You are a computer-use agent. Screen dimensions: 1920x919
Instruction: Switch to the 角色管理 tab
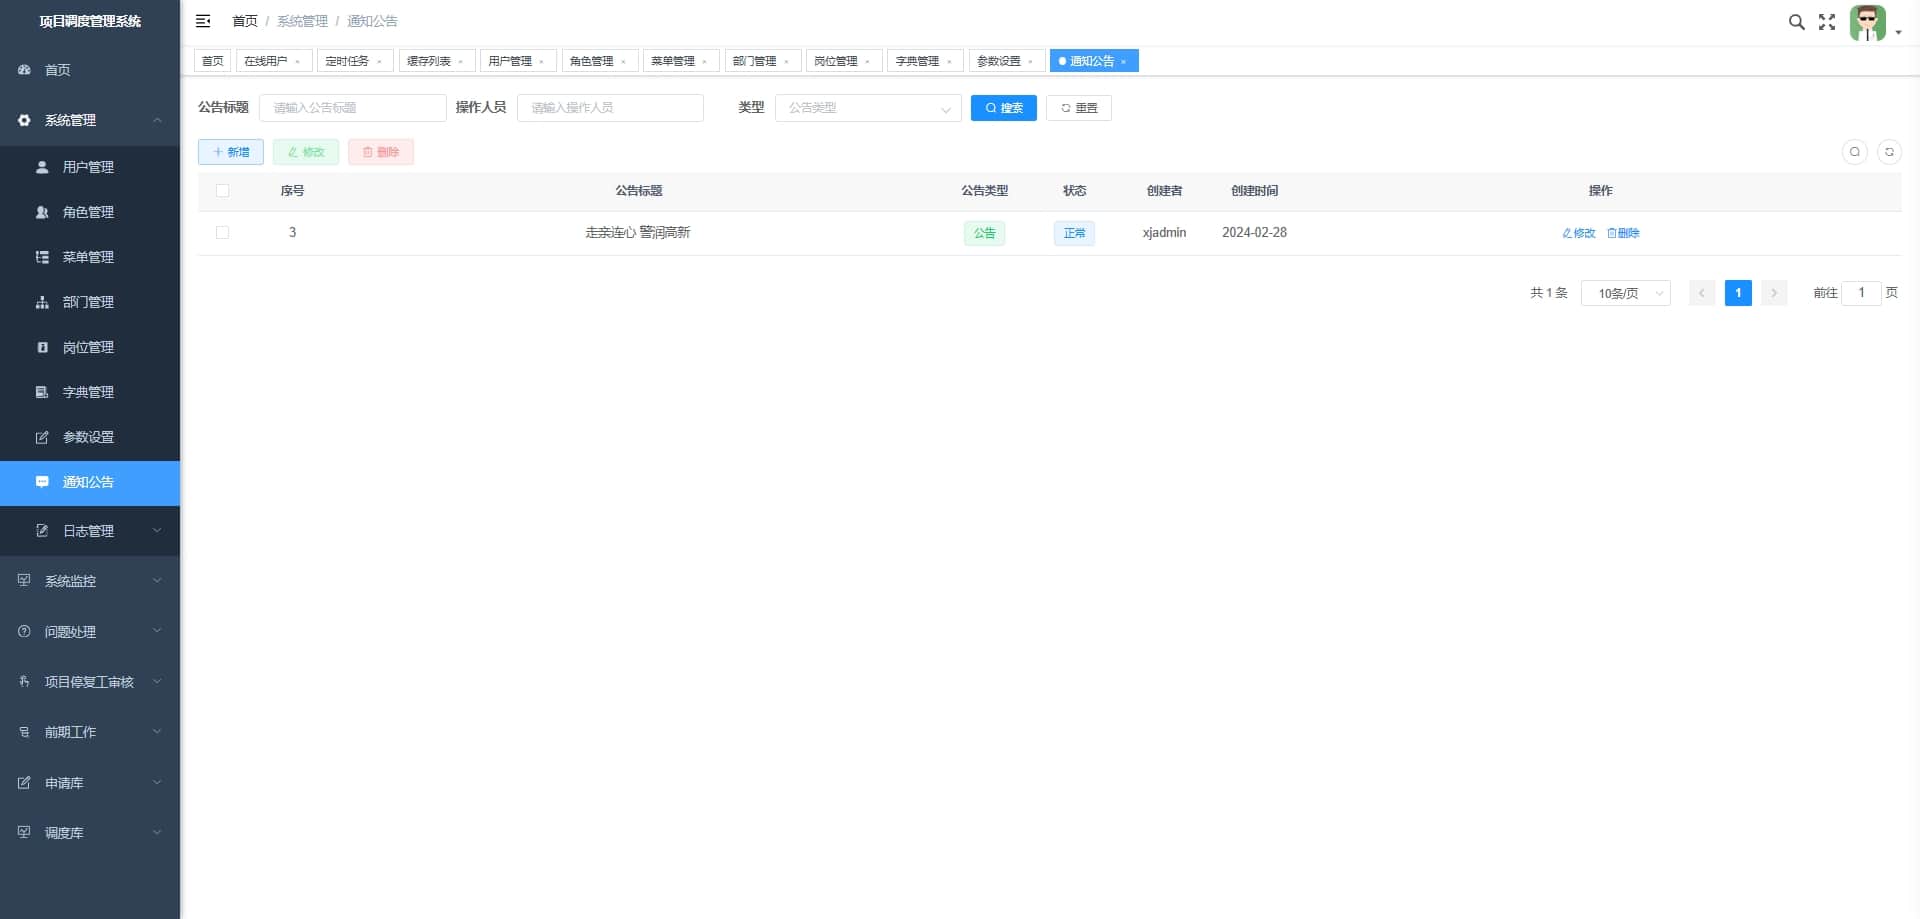pos(599,61)
